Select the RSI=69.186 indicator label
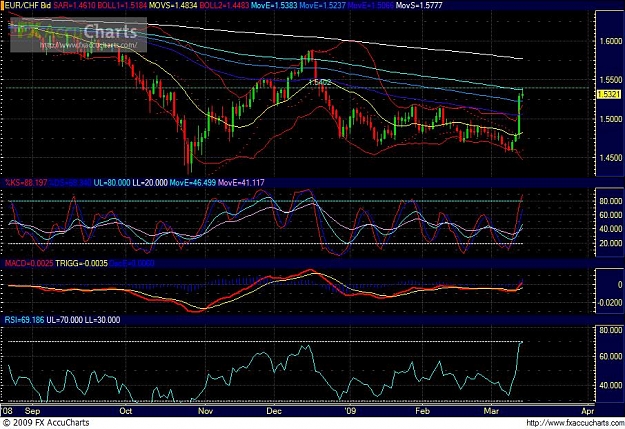The width and height of the screenshot is (625, 429). [24, 320]
